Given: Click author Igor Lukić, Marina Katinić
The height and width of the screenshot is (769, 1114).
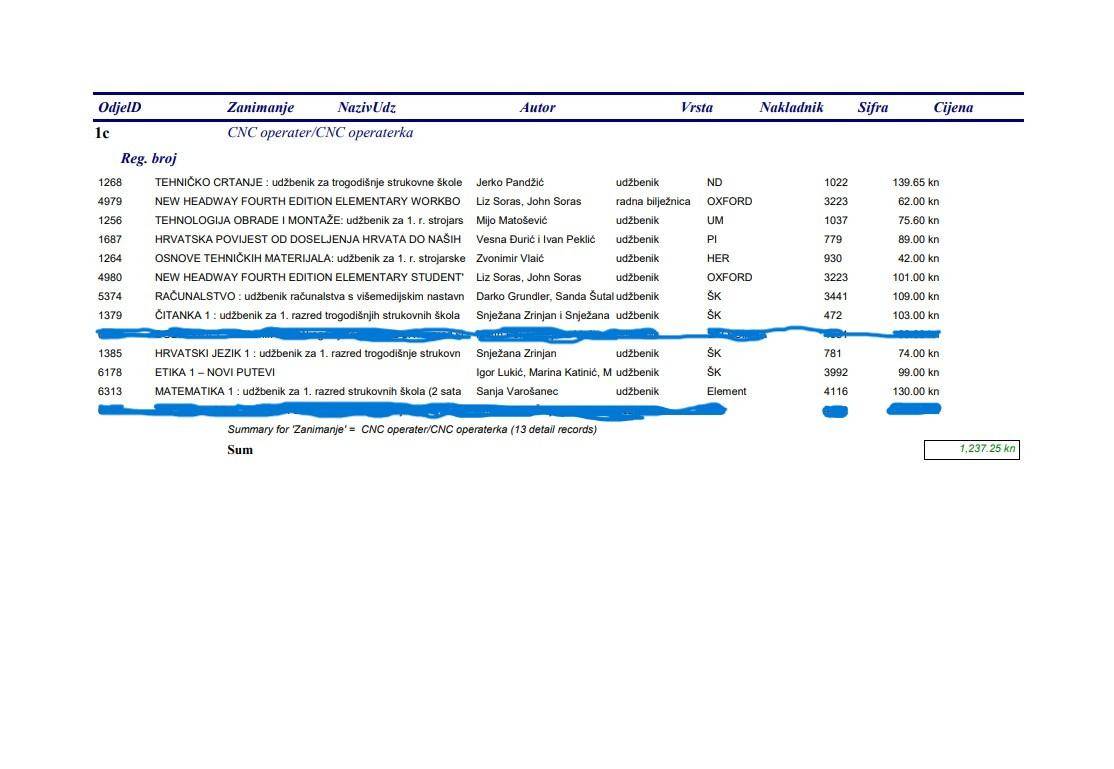Looking at the screenshot, I should (x=544, y=372).
